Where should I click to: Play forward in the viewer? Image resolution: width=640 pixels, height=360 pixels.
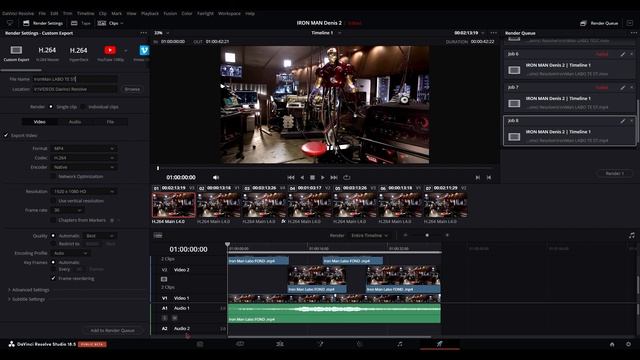click(x=323, y=178)
